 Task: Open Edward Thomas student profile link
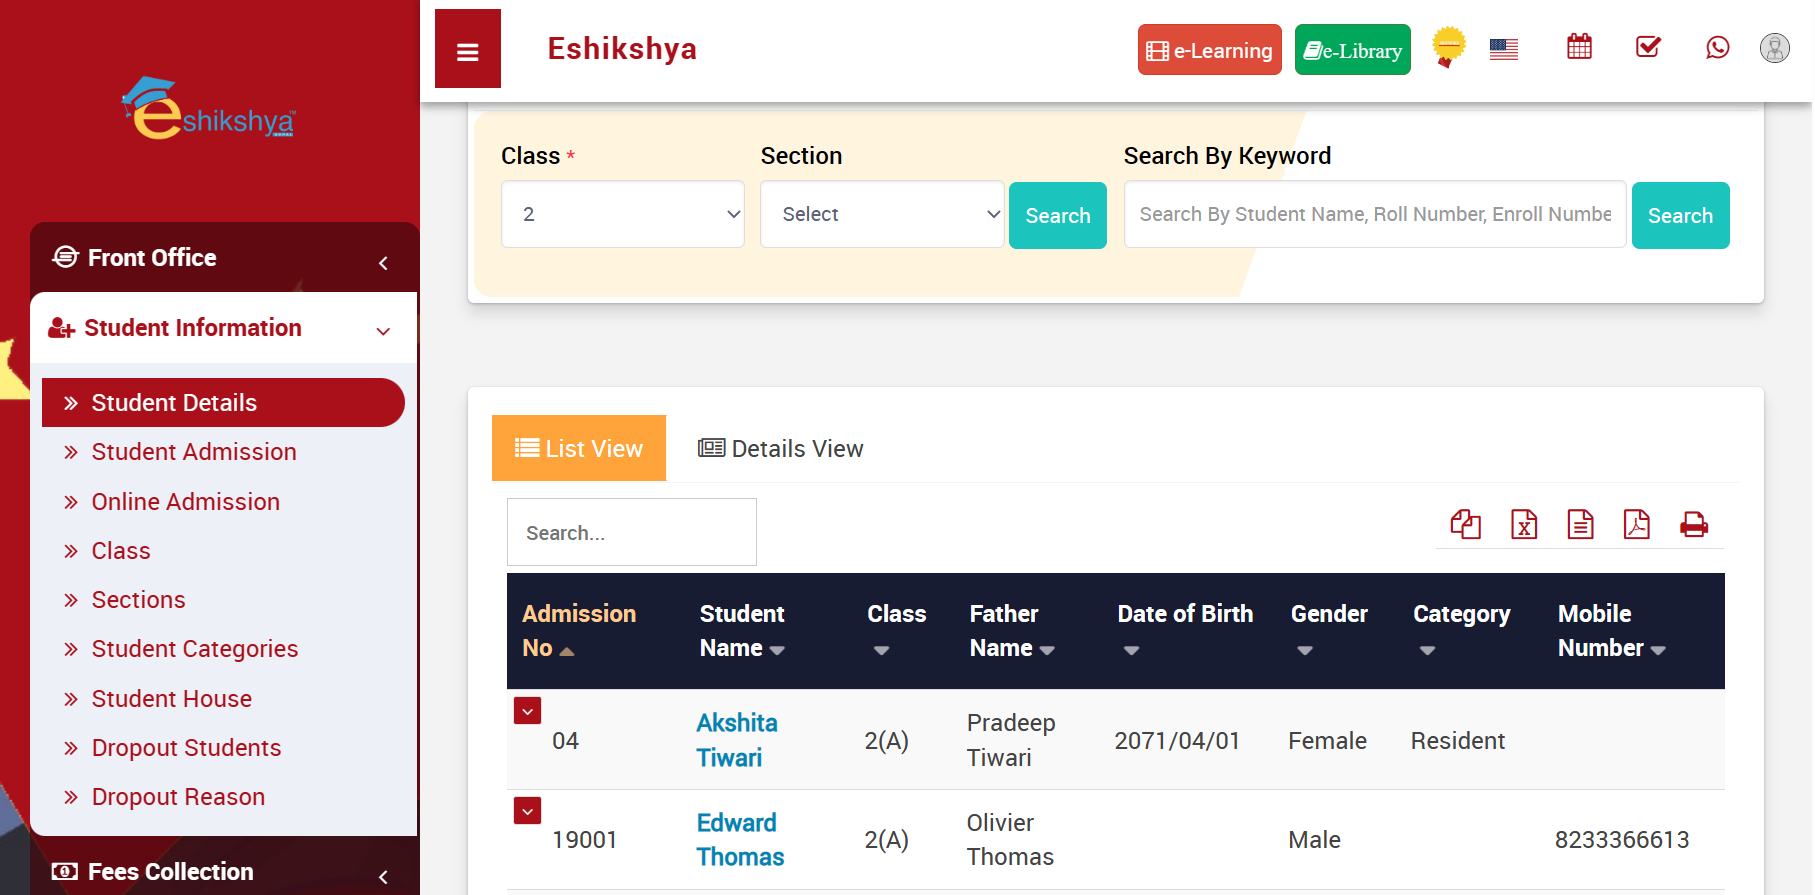(740, 840)
